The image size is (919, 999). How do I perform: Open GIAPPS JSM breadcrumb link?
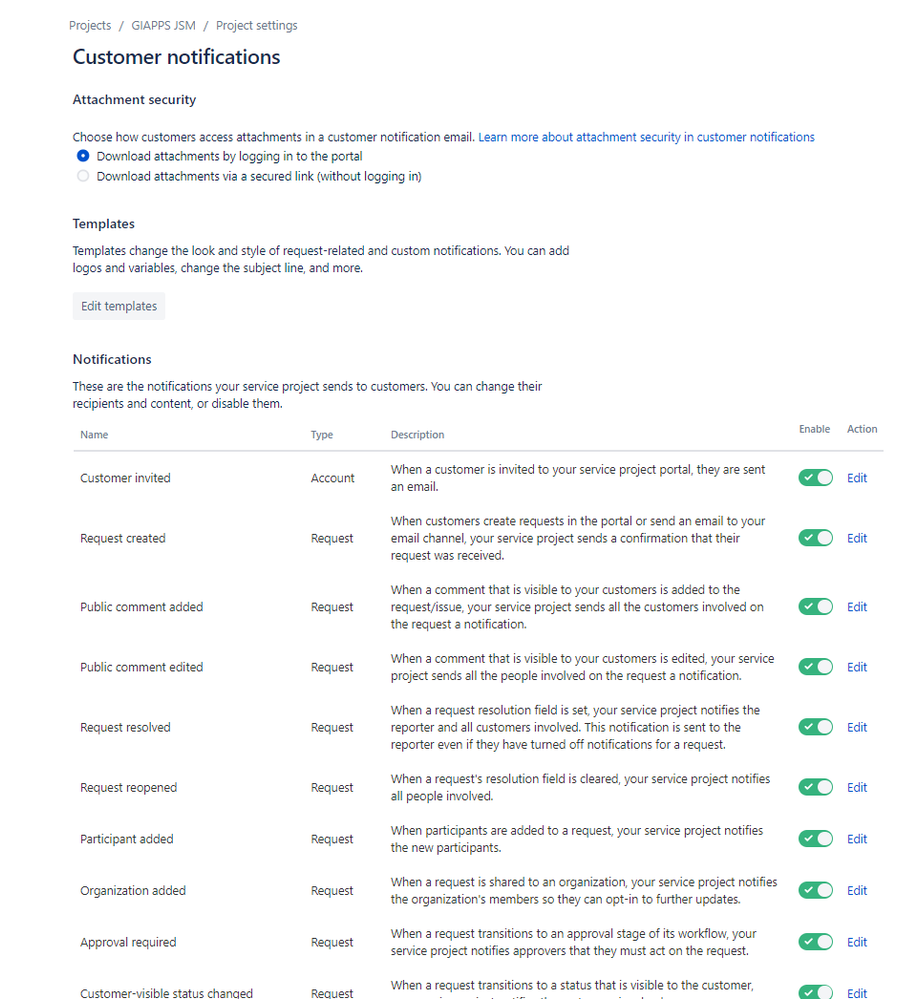point(163,25)
